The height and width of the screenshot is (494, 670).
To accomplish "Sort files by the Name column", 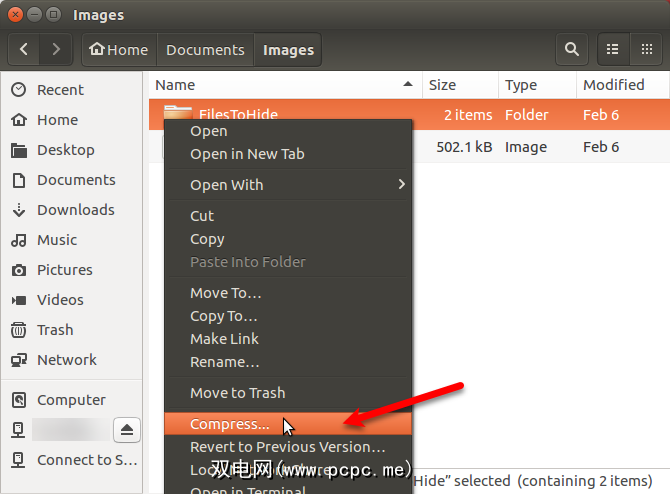I will [x=280, y=85].
